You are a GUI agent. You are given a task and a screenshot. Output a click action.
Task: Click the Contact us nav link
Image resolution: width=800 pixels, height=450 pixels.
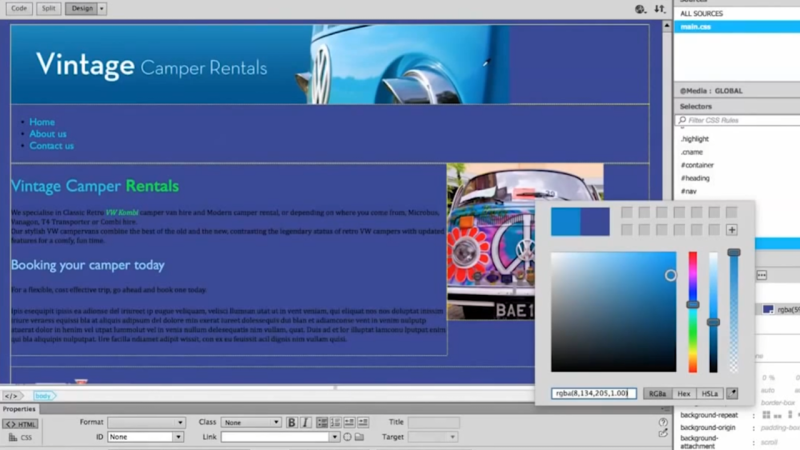point(52,145)
